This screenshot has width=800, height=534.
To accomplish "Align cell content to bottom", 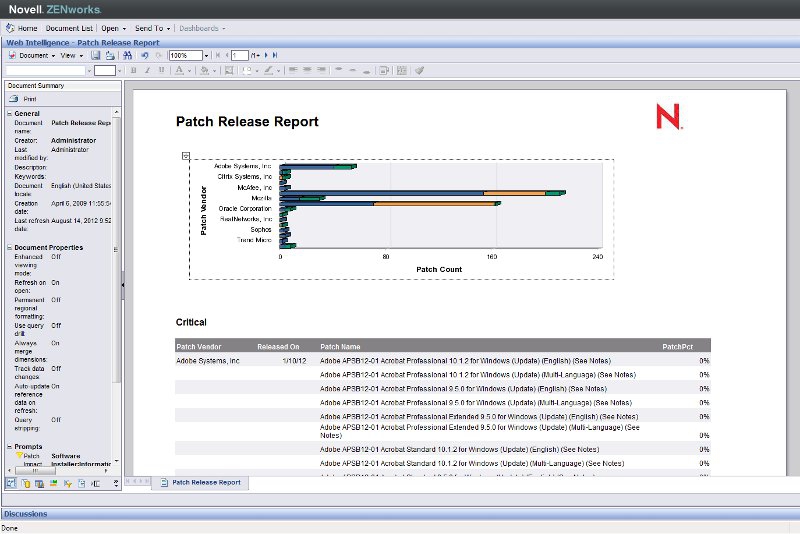I will pos(366,71).
